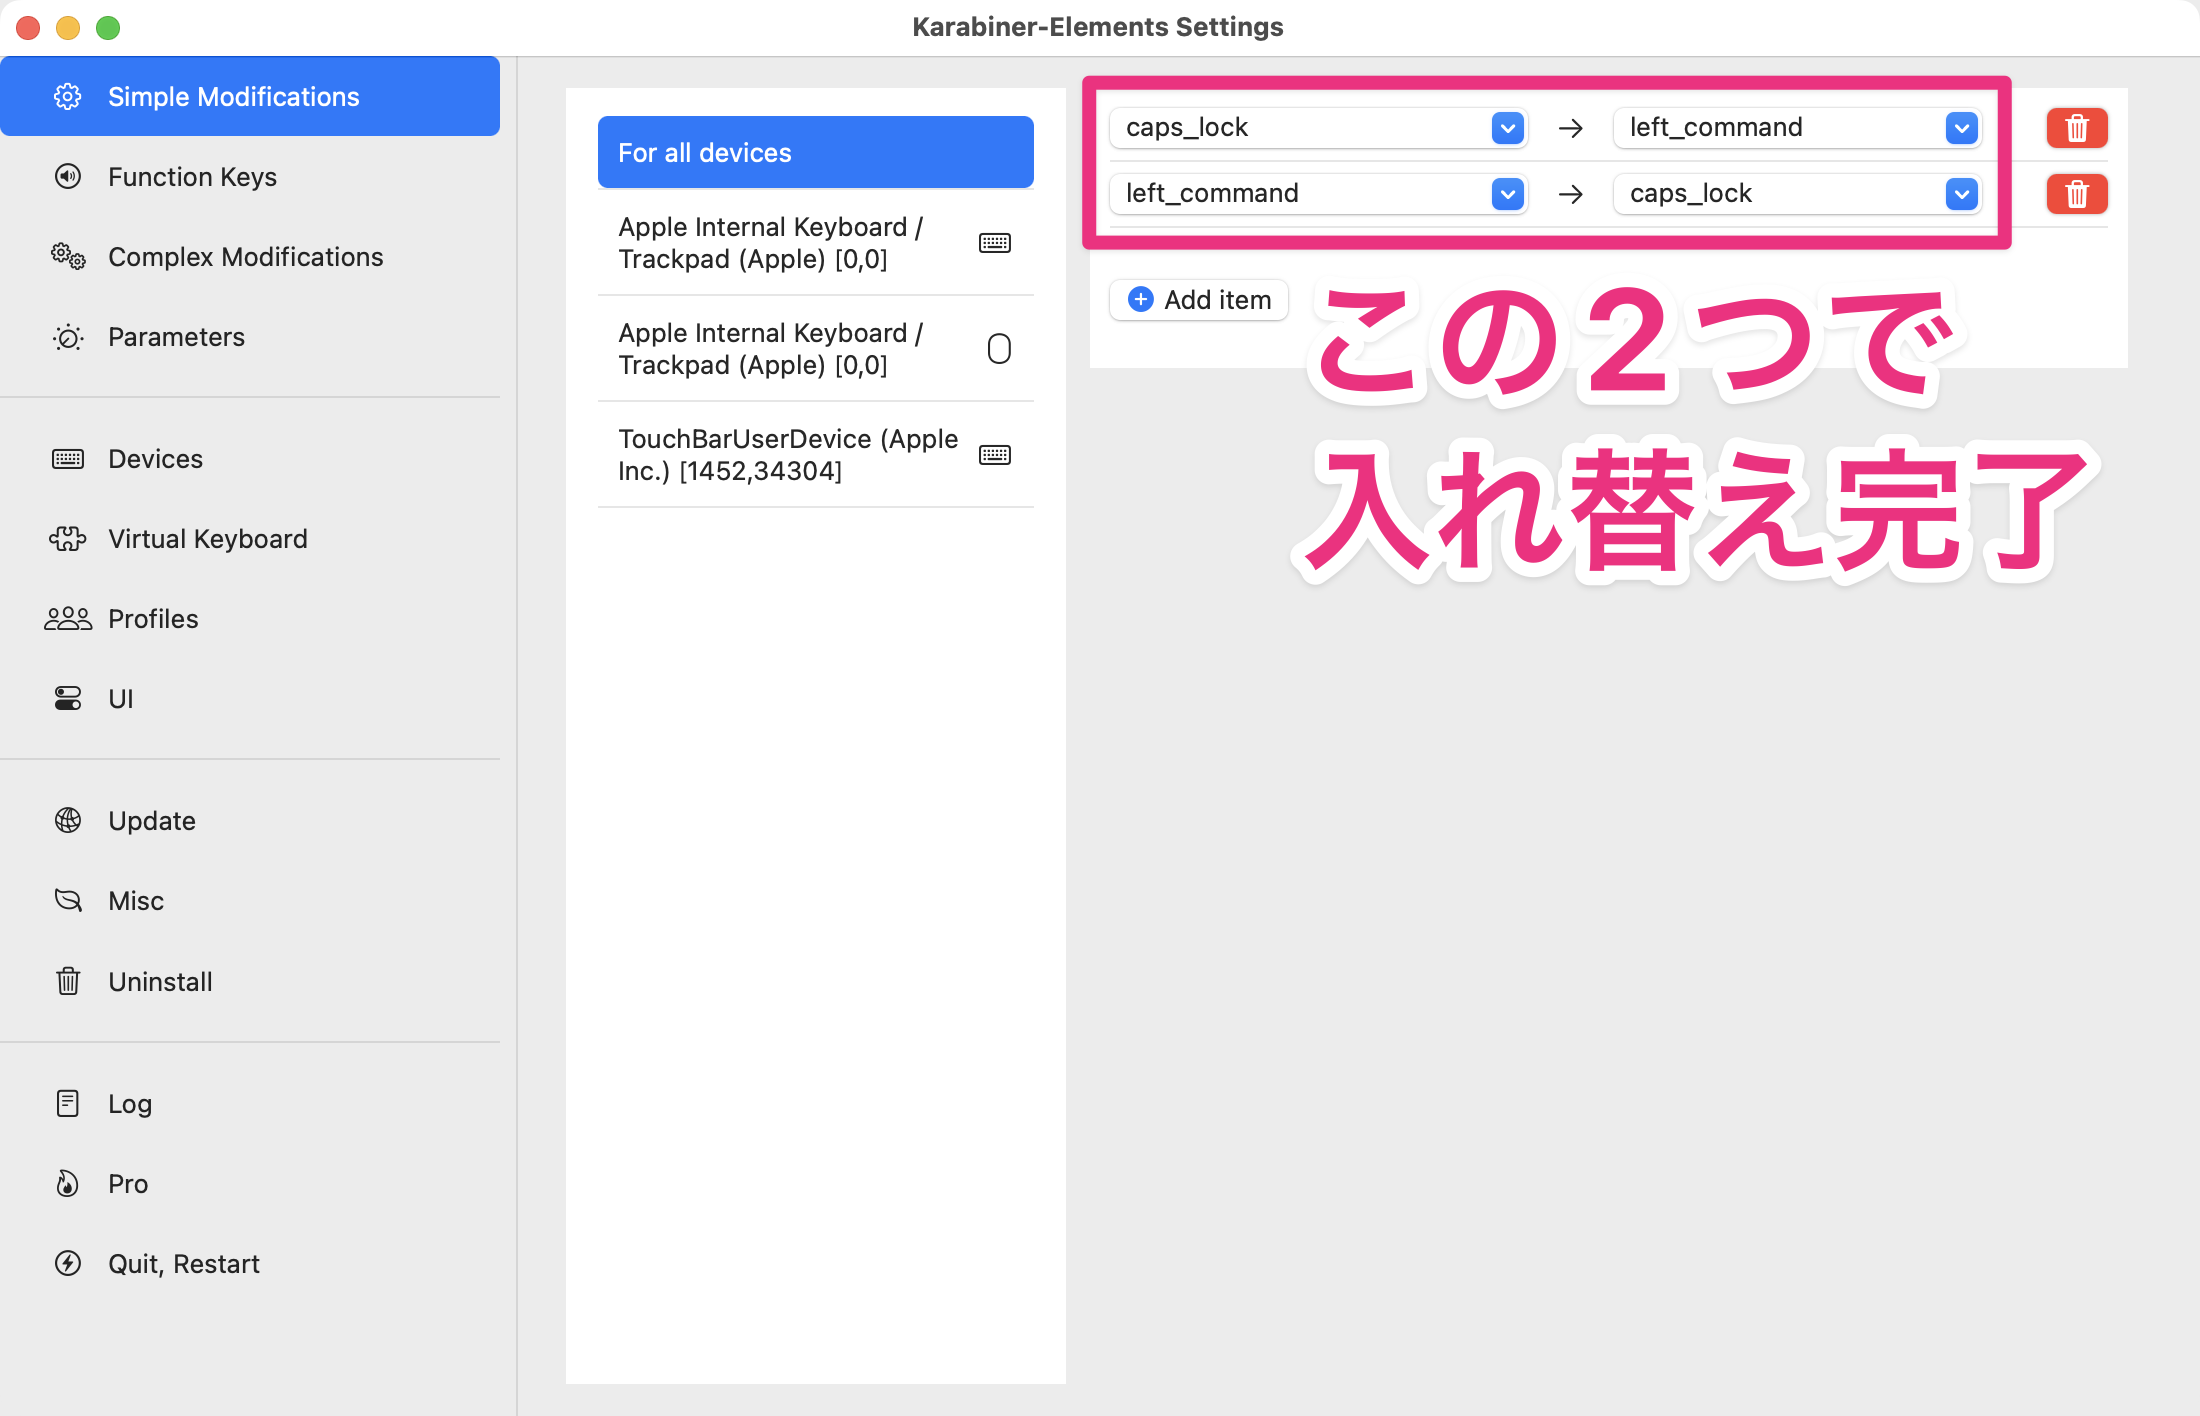Expand the caps_lock target key dropdown
The width and height of the screenshot is (2200, 1416).
1961,194
